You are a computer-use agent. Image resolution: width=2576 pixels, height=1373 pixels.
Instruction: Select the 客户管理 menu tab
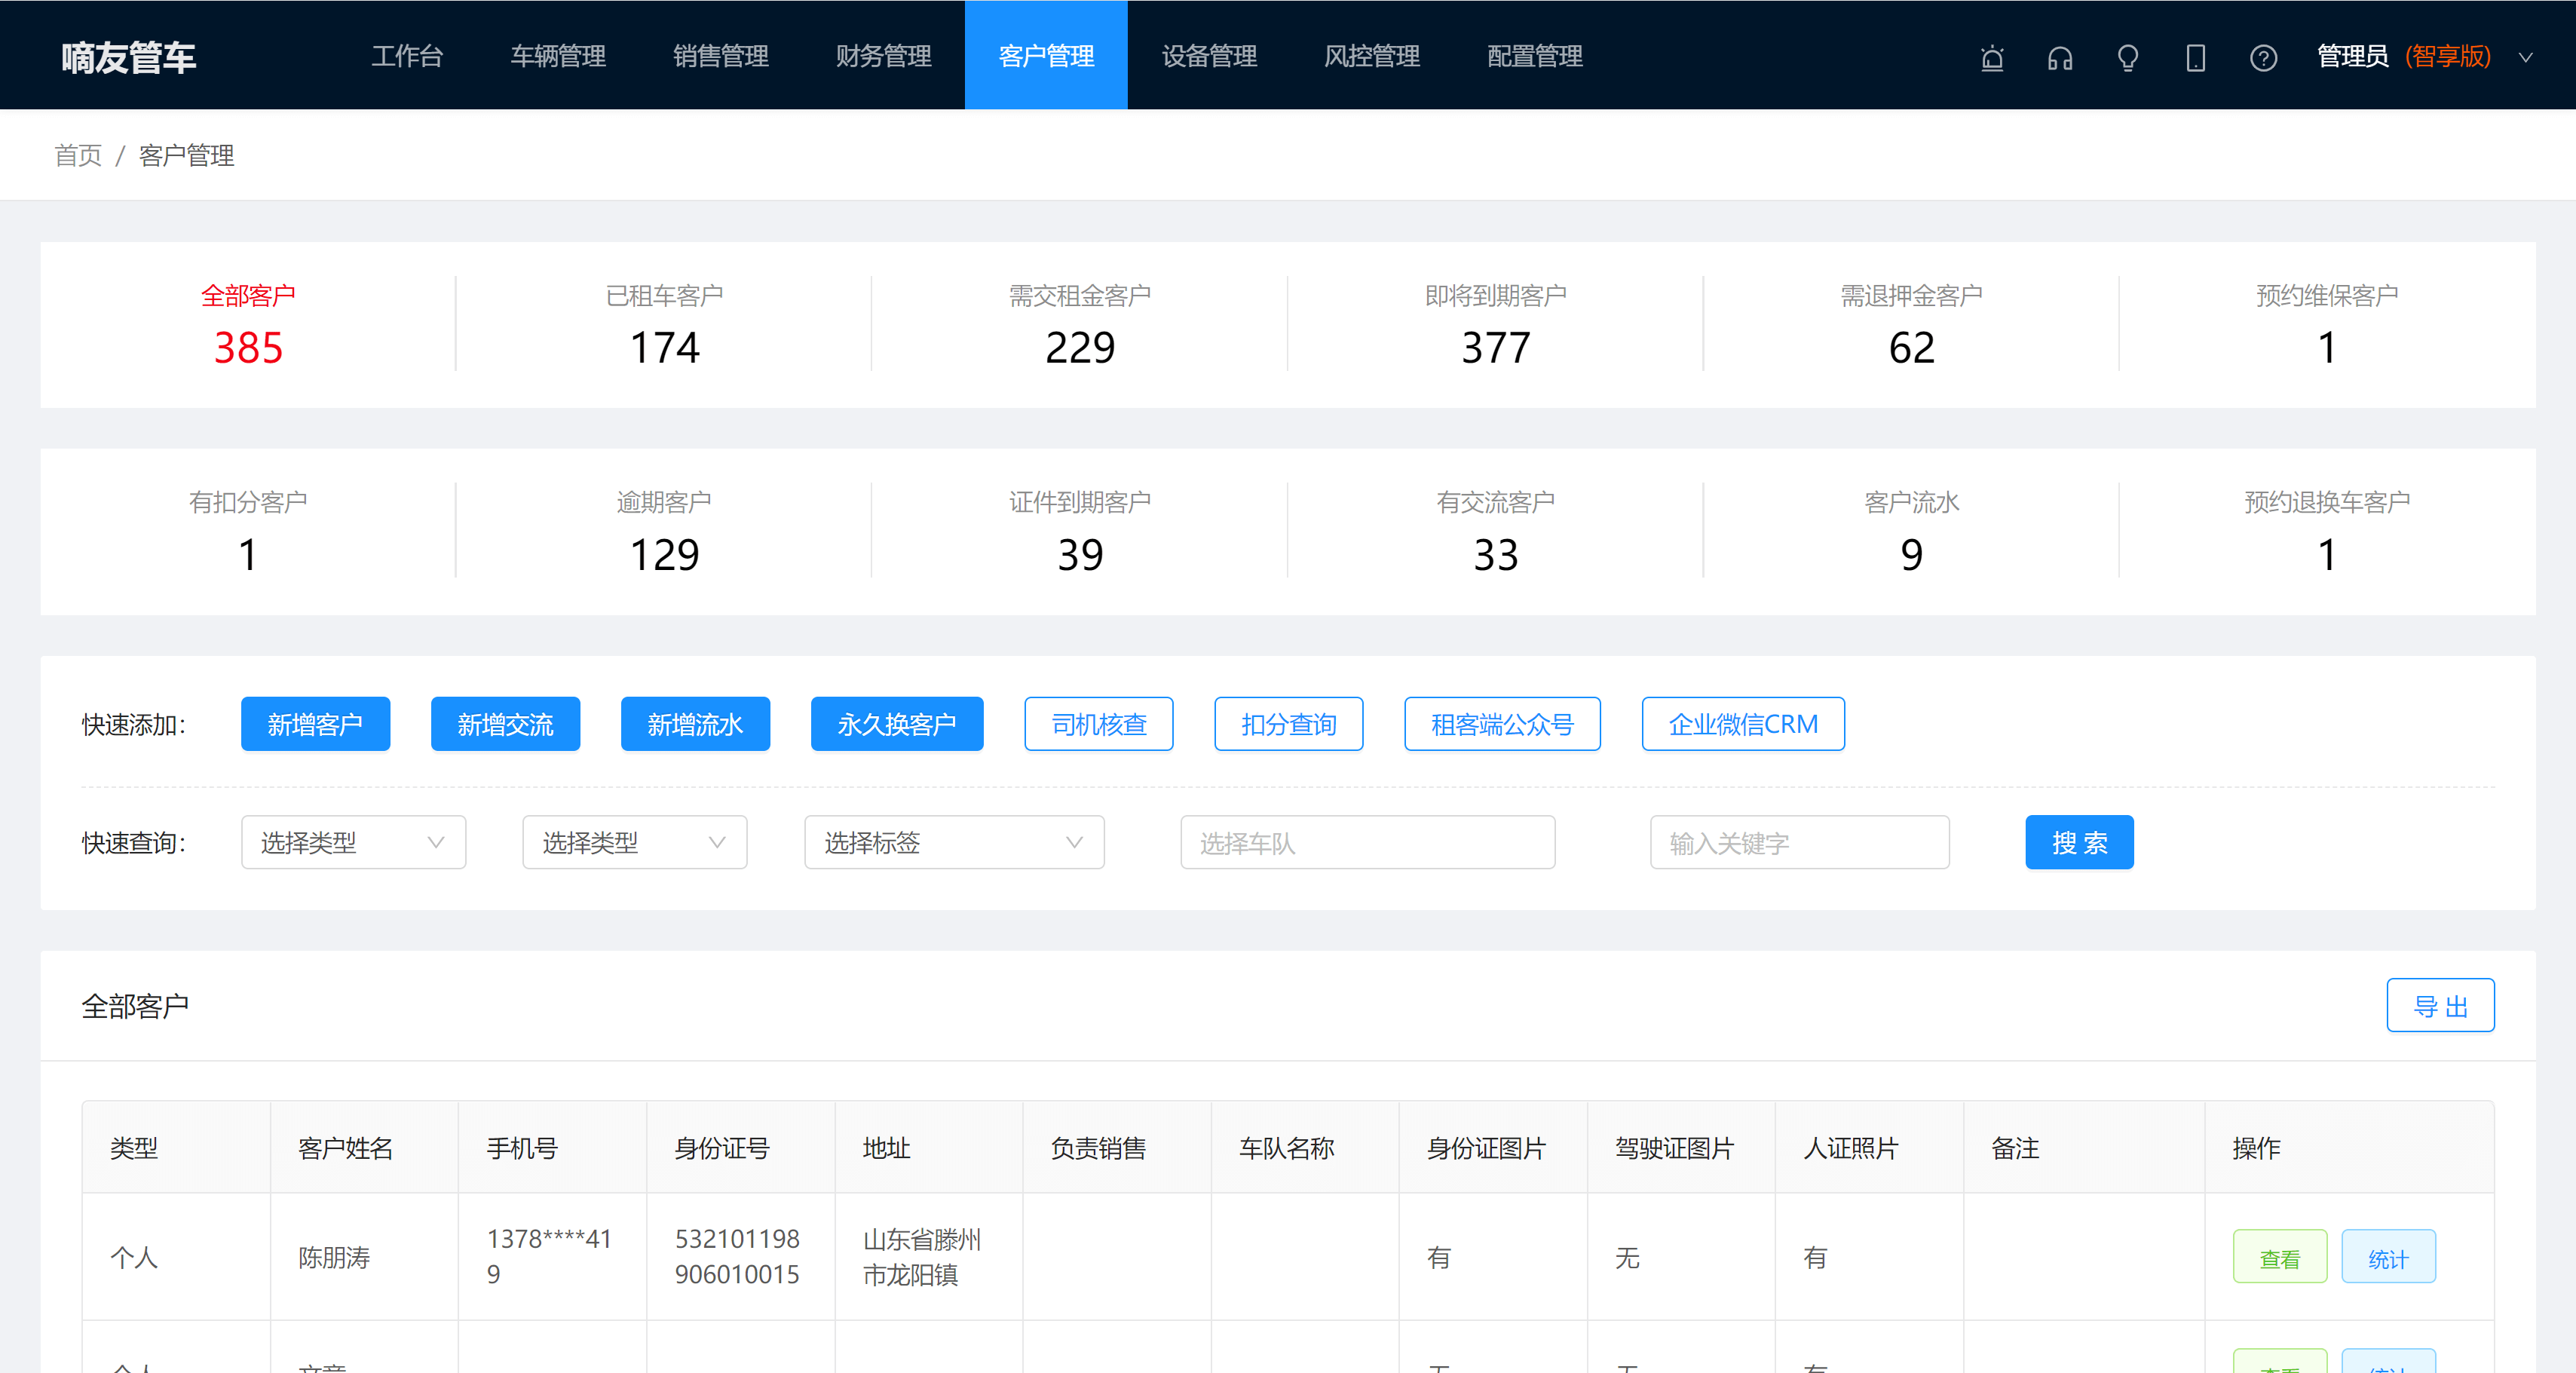pos(1046,56)
